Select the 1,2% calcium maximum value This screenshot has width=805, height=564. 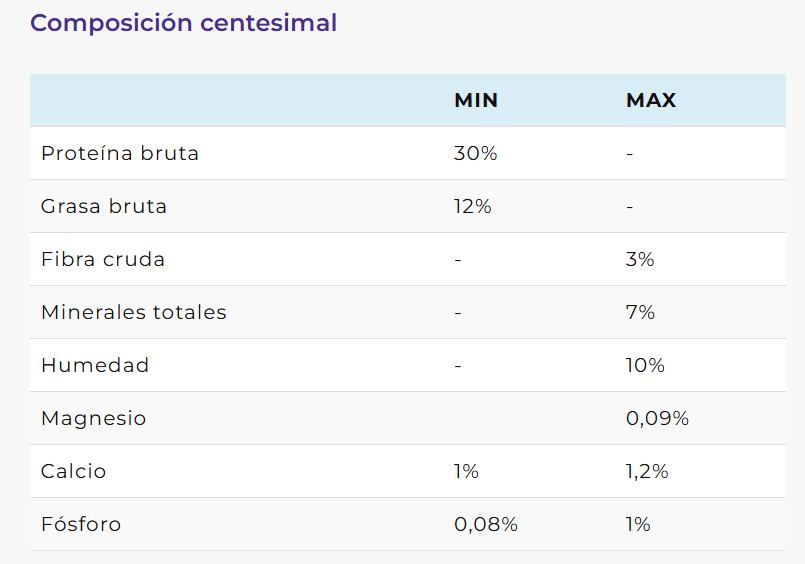647,471
